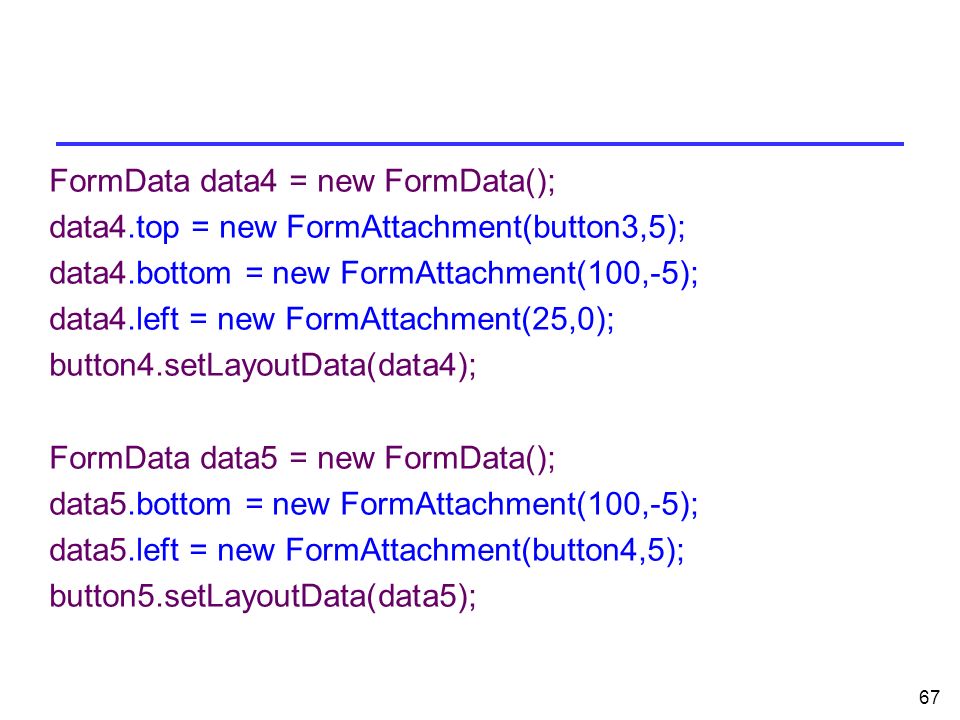Click the data4.top assignment line
This screenshot has width=960, height=720.
pos(367,228)
